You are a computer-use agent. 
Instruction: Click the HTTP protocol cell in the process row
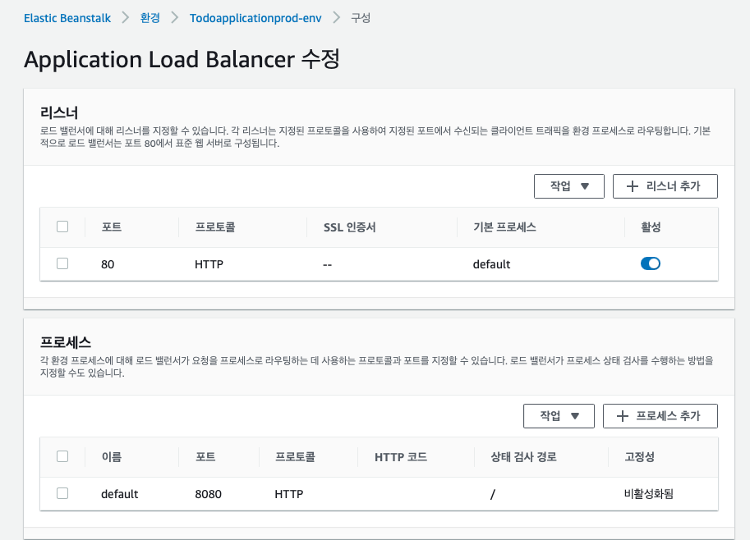pyautogui.click(x=289, y=494)
